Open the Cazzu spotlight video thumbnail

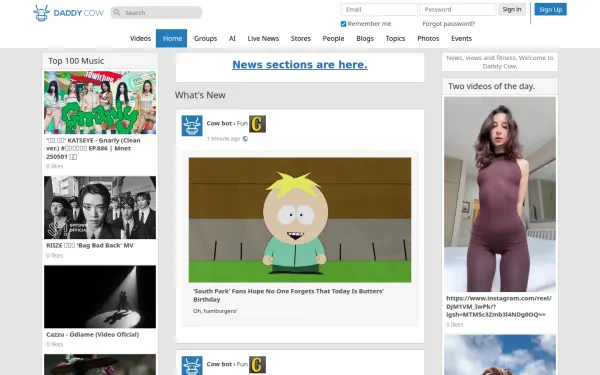click(x=100, y=297)
